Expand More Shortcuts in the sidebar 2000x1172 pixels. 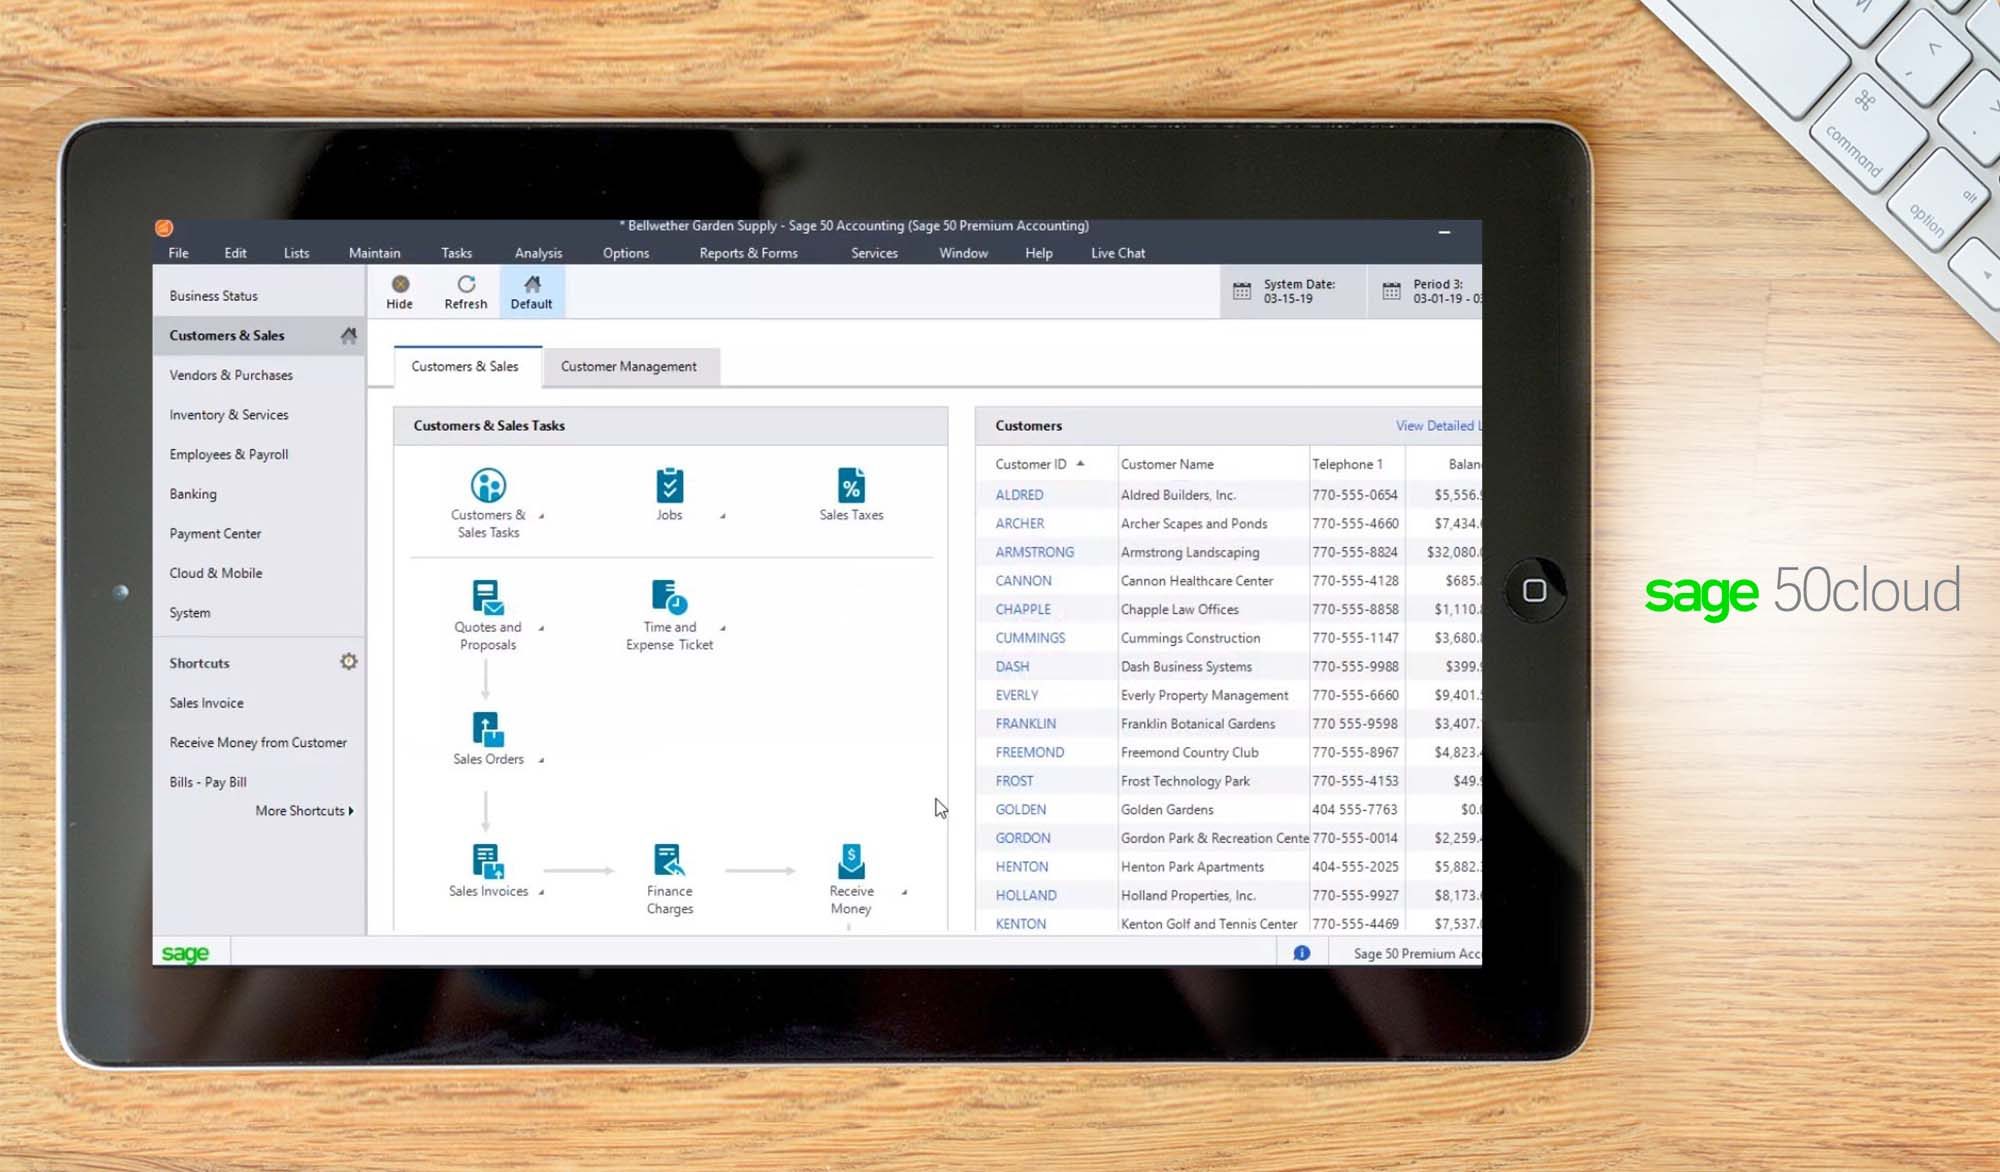305,811
